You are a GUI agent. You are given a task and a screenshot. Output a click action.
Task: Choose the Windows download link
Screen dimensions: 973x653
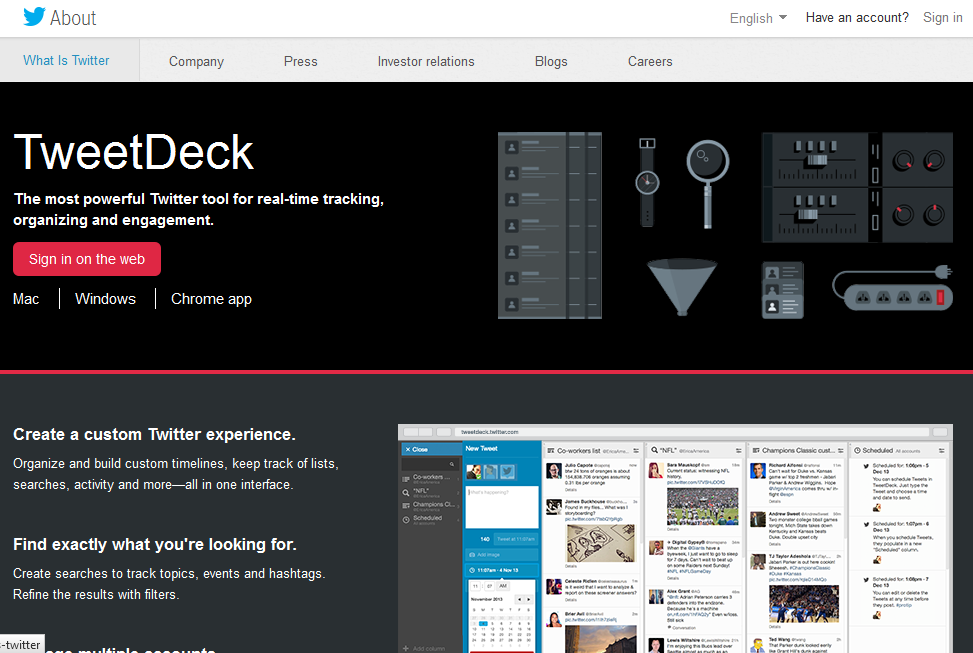coord(105,299)
